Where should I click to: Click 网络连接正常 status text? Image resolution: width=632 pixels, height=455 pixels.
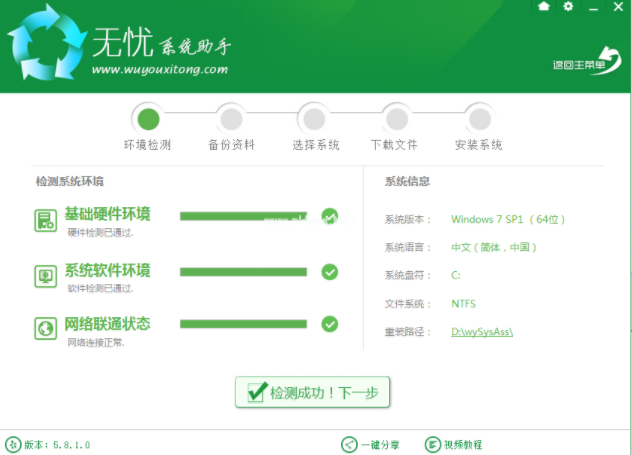coord(96,343)
